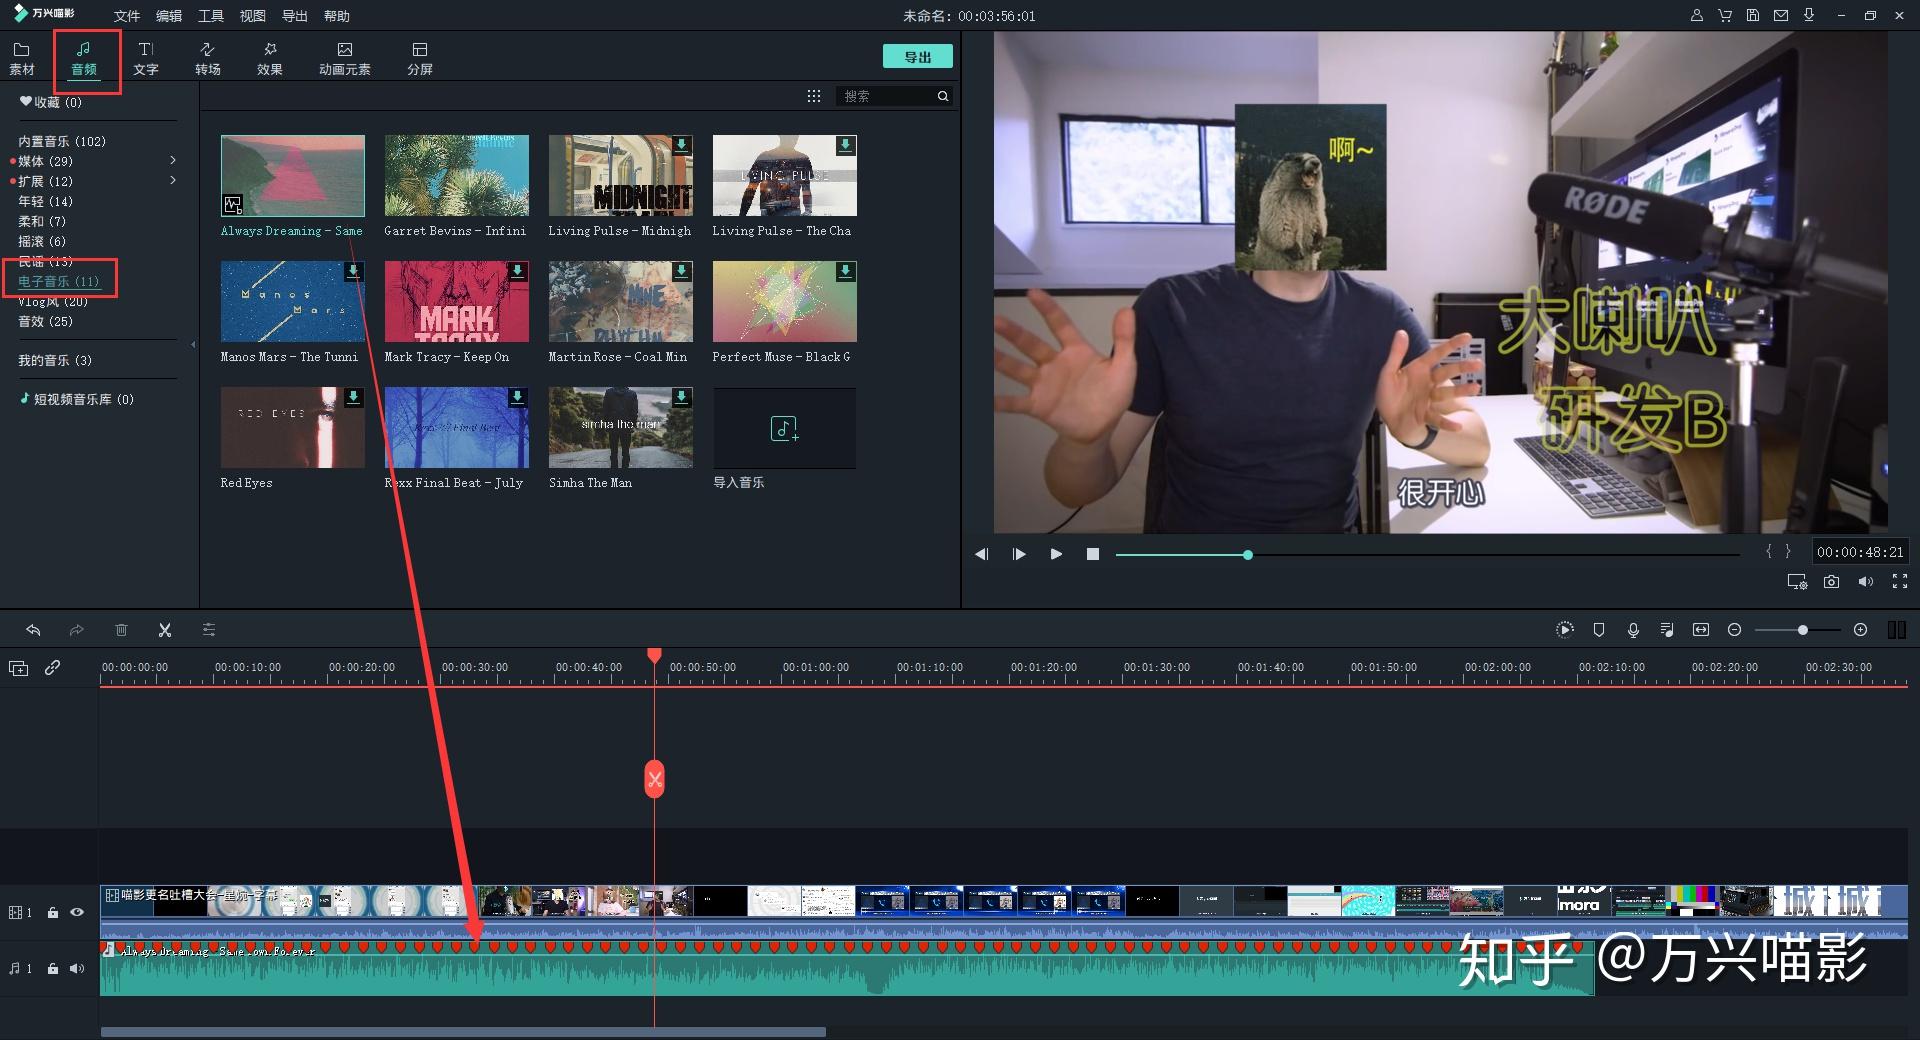Open 我的音乐 (3) folder

[55, 360]
